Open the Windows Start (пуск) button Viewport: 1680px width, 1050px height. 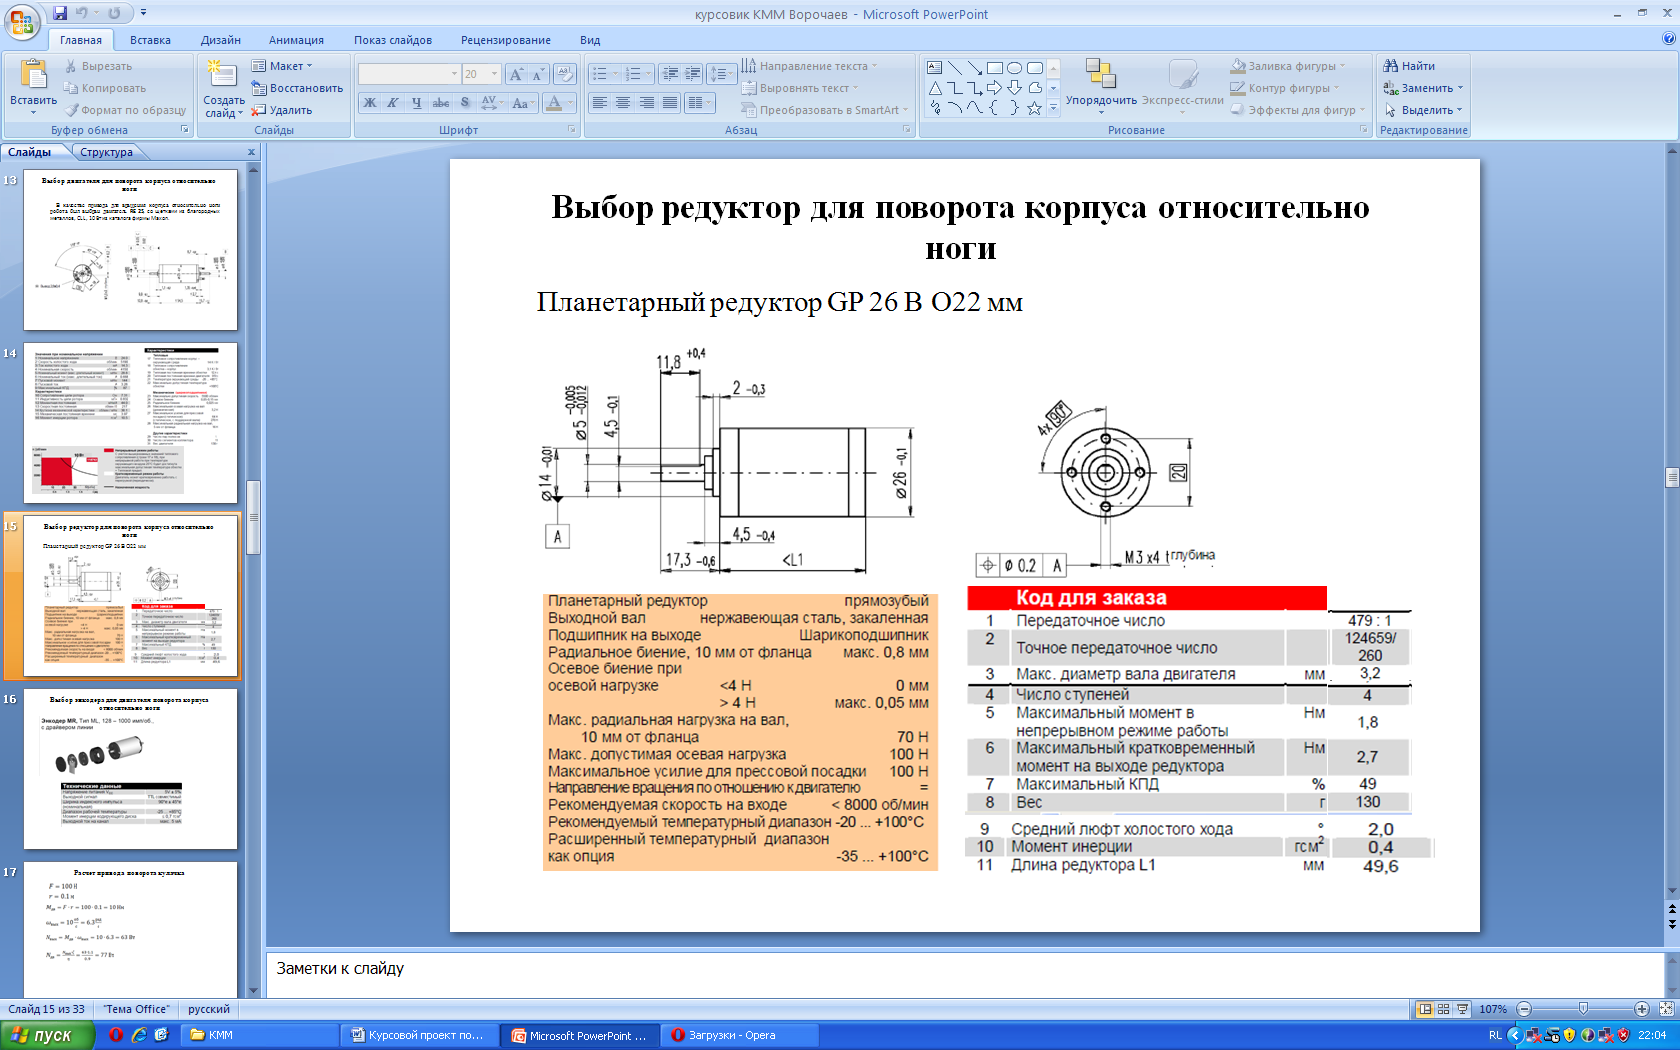point(48,1035)
